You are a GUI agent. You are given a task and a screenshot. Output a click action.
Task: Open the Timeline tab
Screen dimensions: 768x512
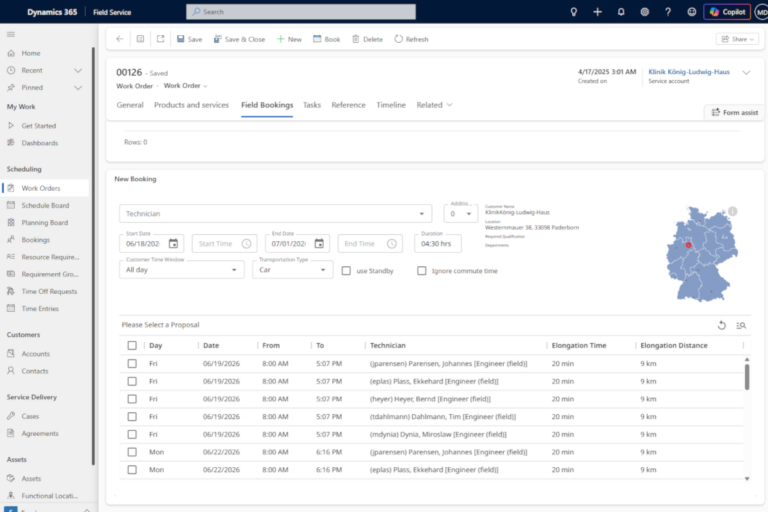[x=391, y=105]
